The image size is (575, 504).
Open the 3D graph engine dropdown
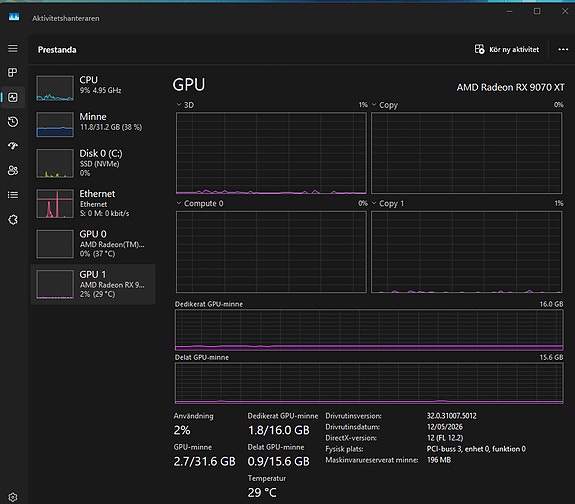[x=185, y=105]
